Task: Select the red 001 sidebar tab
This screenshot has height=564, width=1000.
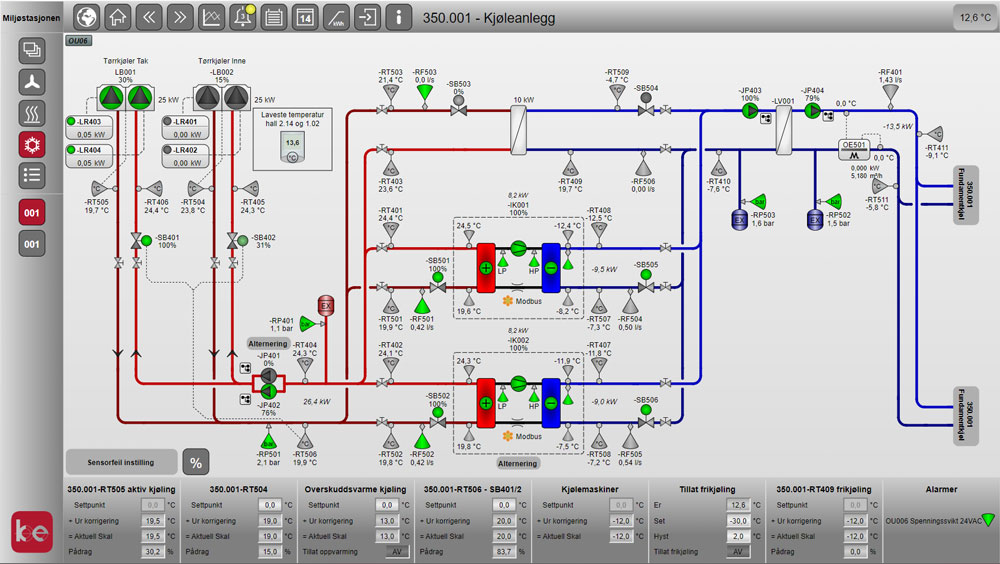Action: pyautogui.click(x=32, y=212)
